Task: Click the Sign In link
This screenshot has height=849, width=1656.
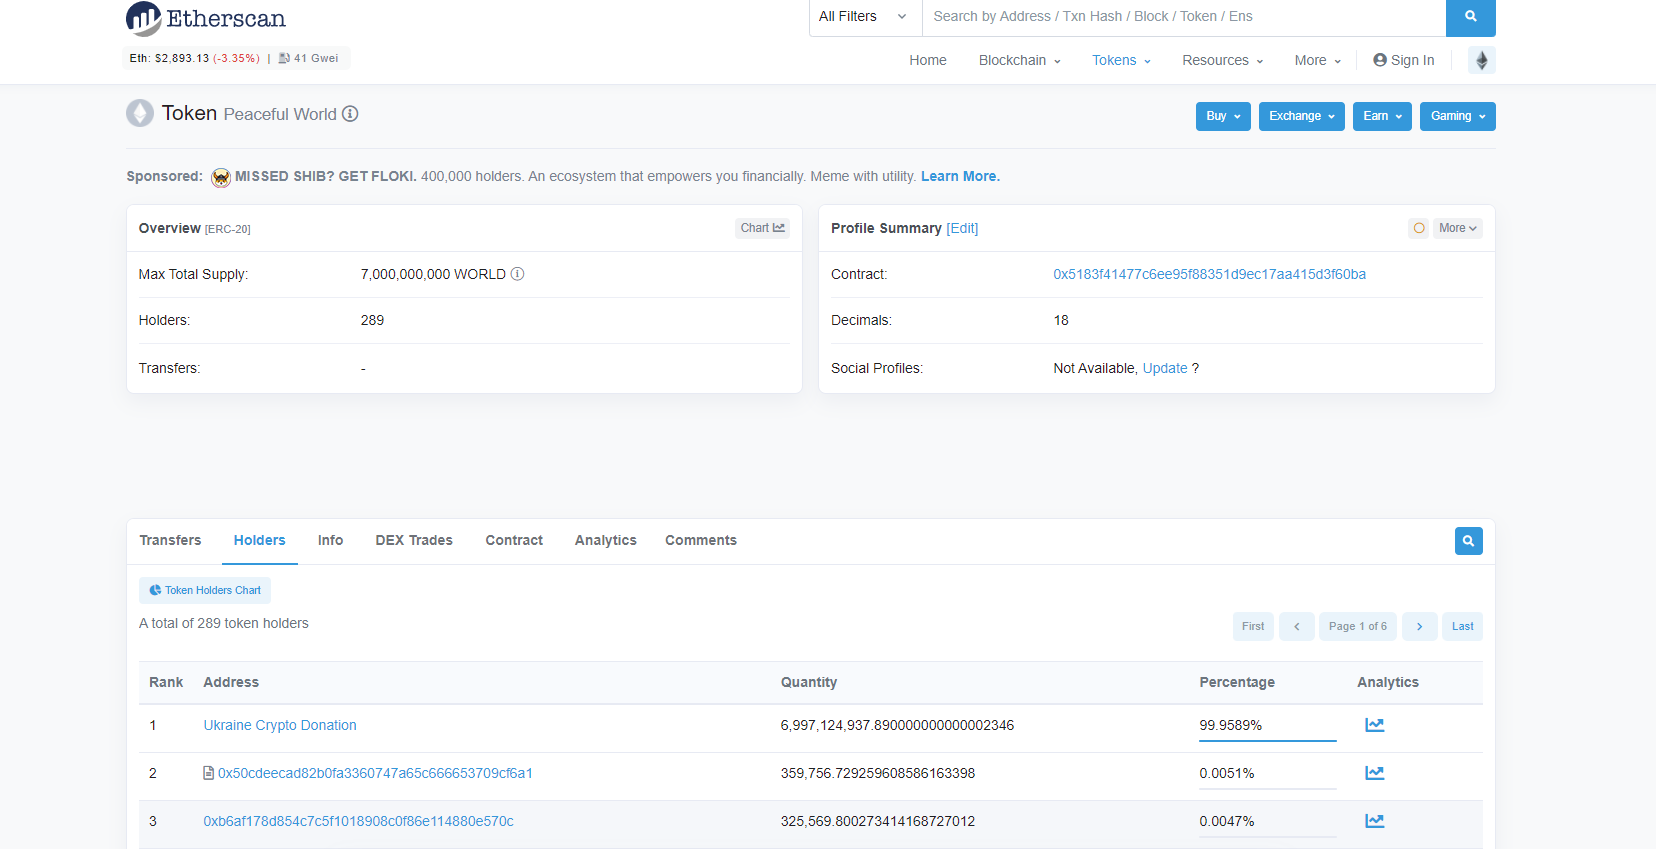Action: click(x=1404, y=60)
